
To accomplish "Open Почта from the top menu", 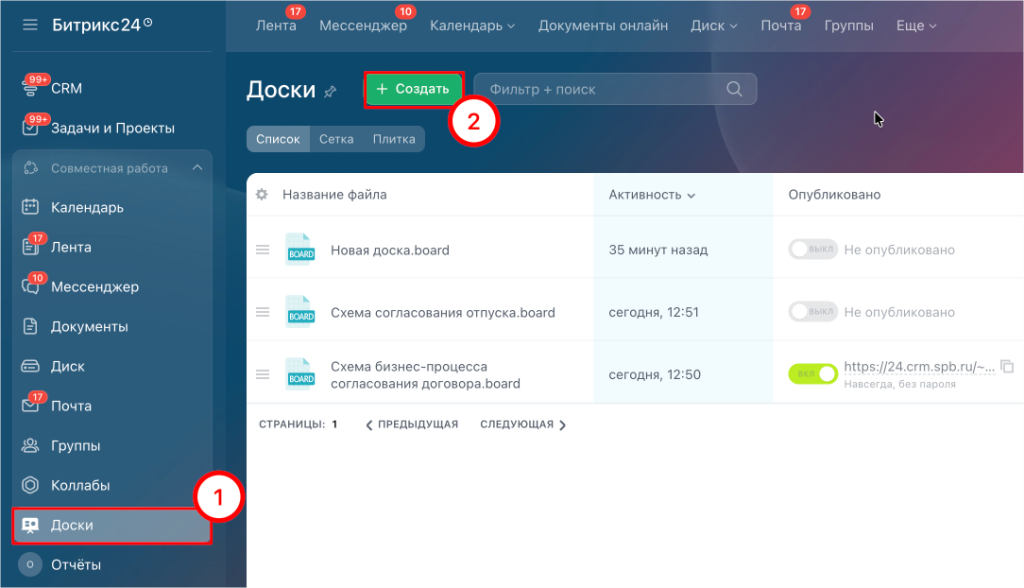I will click(781, 25).
